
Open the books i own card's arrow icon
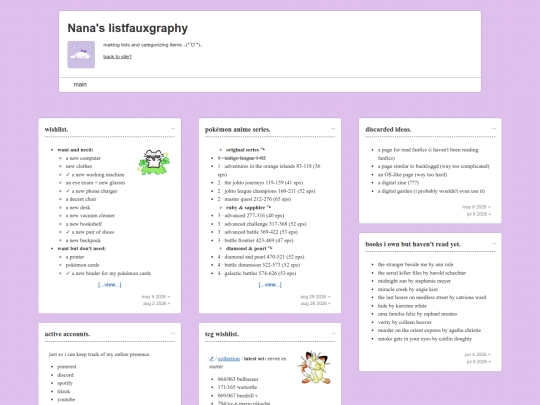coord(494,243)
